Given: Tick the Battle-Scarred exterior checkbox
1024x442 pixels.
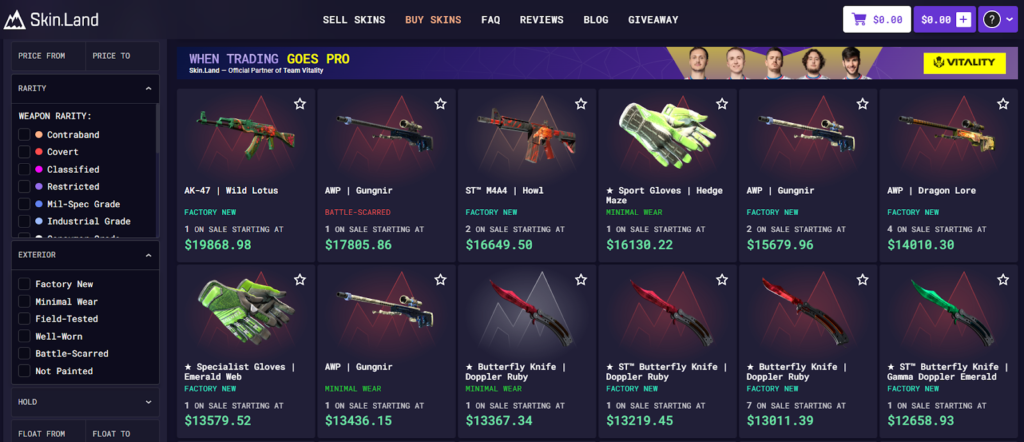Looking at the screenshot, I should 24,353.
